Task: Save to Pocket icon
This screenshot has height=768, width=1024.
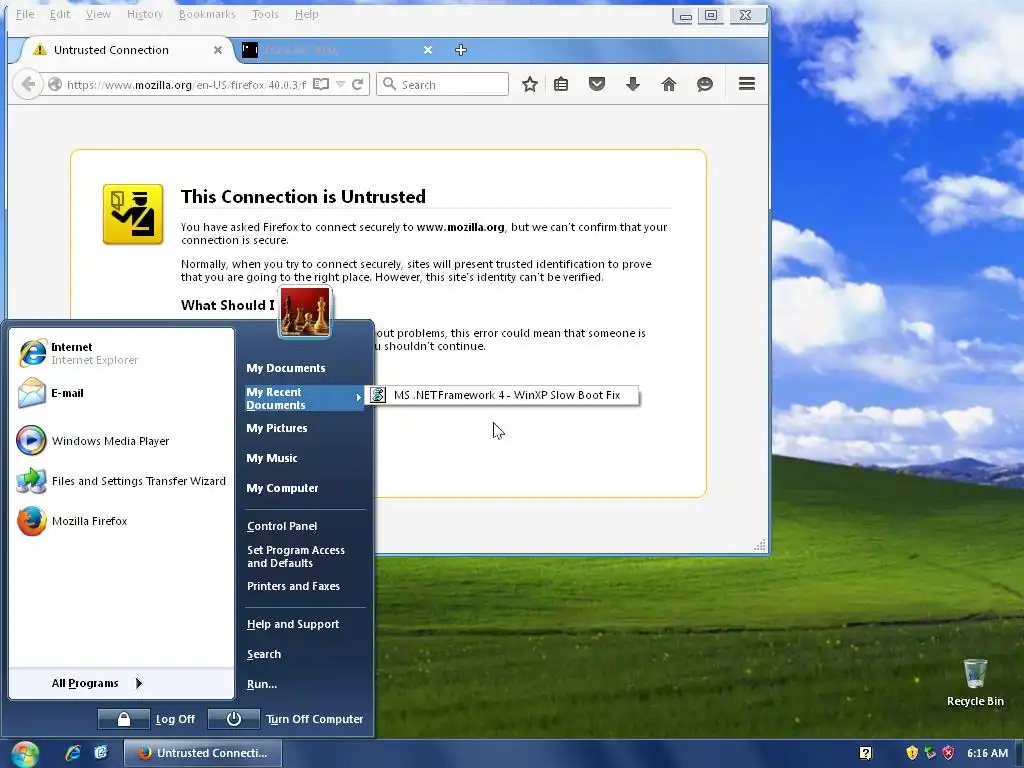Action: (597, 84)
